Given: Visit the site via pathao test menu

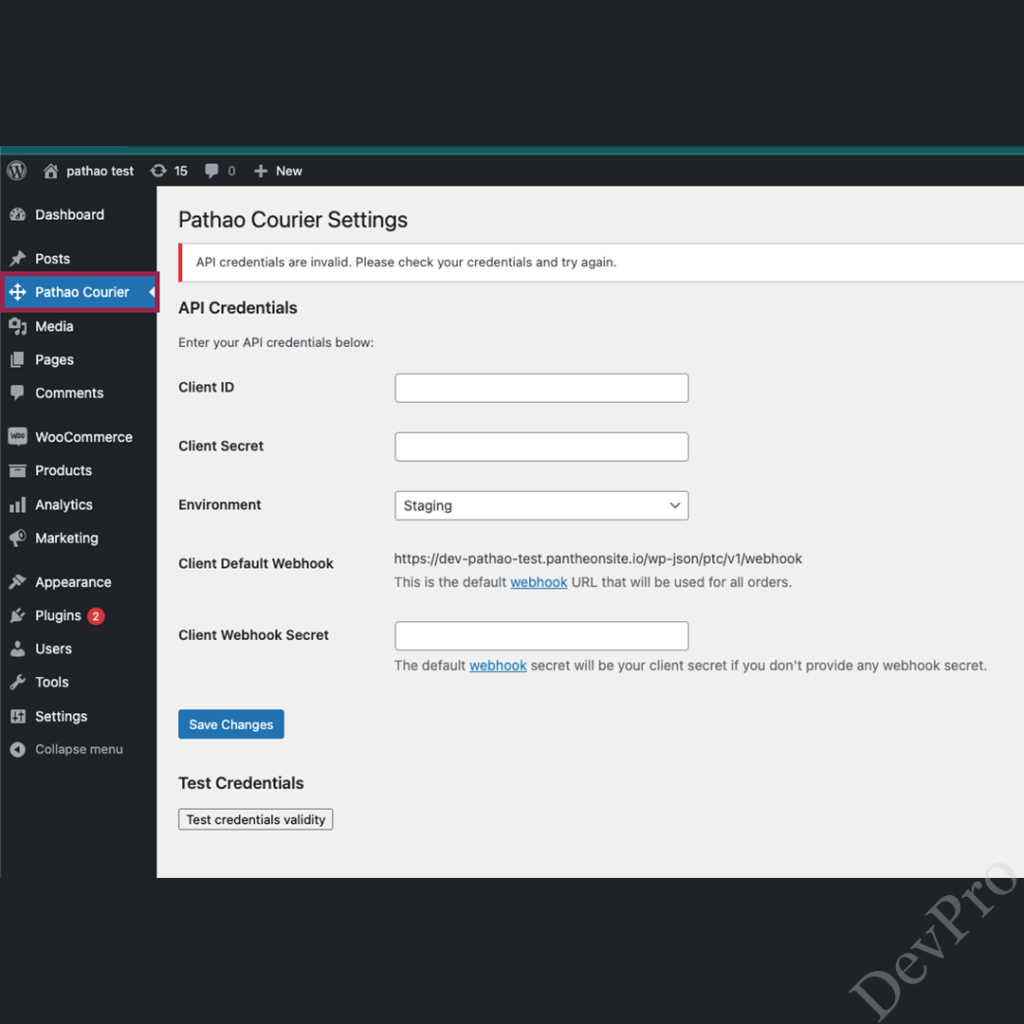Looking at the screenshot, I should (88, 170).
